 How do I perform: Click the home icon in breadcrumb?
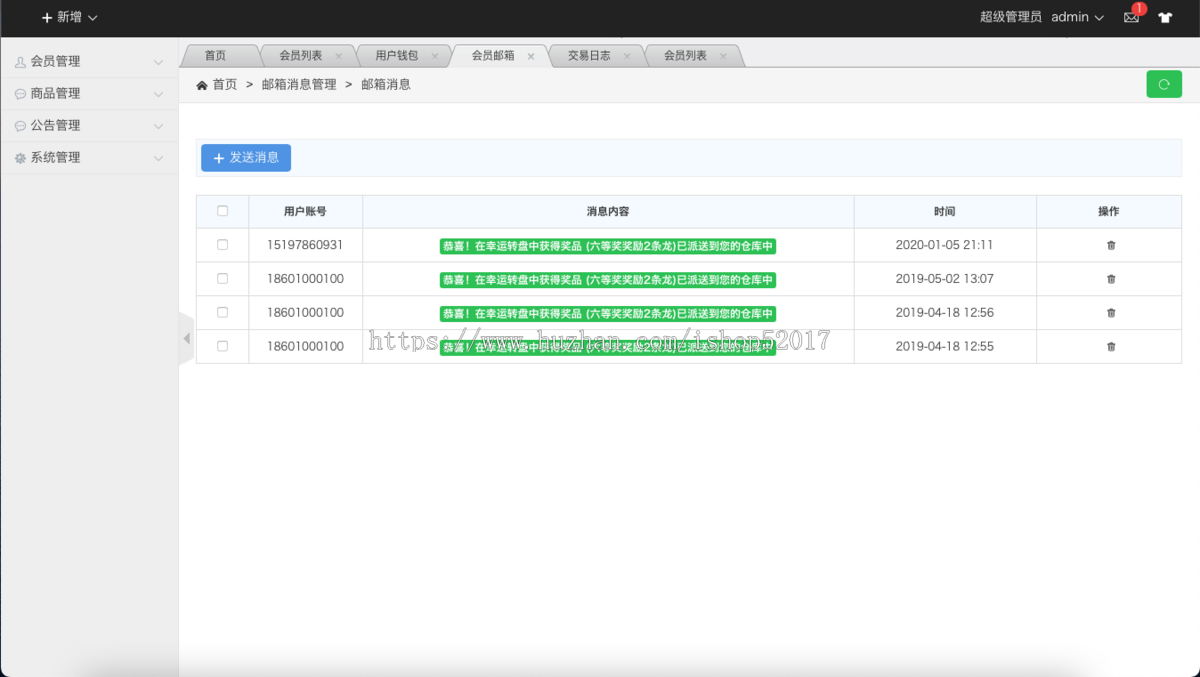pos(202,85)
